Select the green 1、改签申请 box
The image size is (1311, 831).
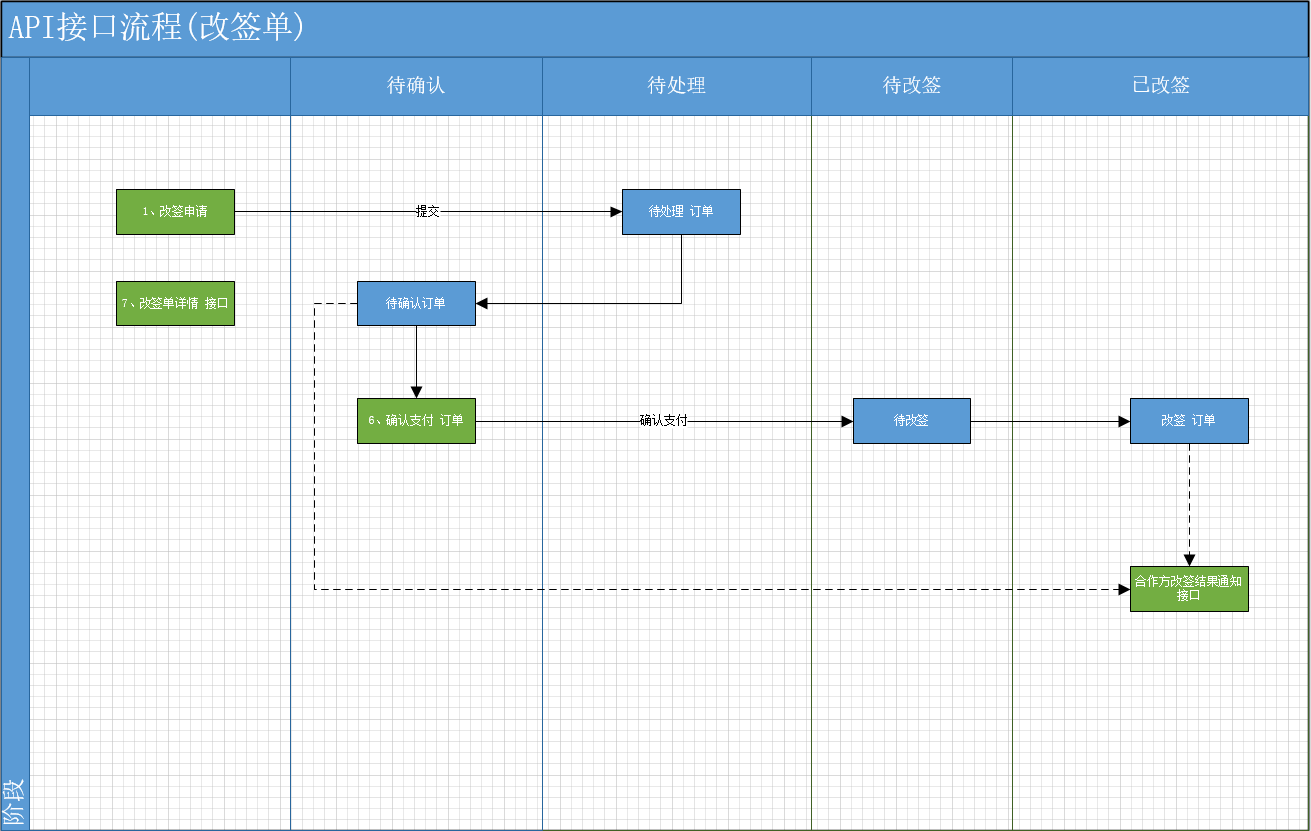pos(175,212)
